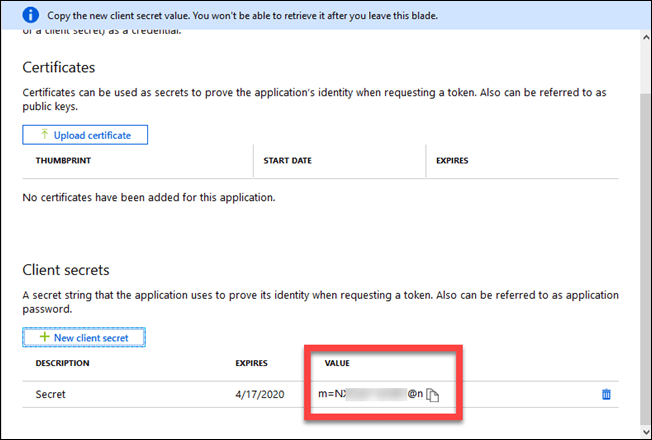Copy the client secret value to clipboard
Image resolution: width=652 pixels, height=440 pixels.
tap(433, 395)
